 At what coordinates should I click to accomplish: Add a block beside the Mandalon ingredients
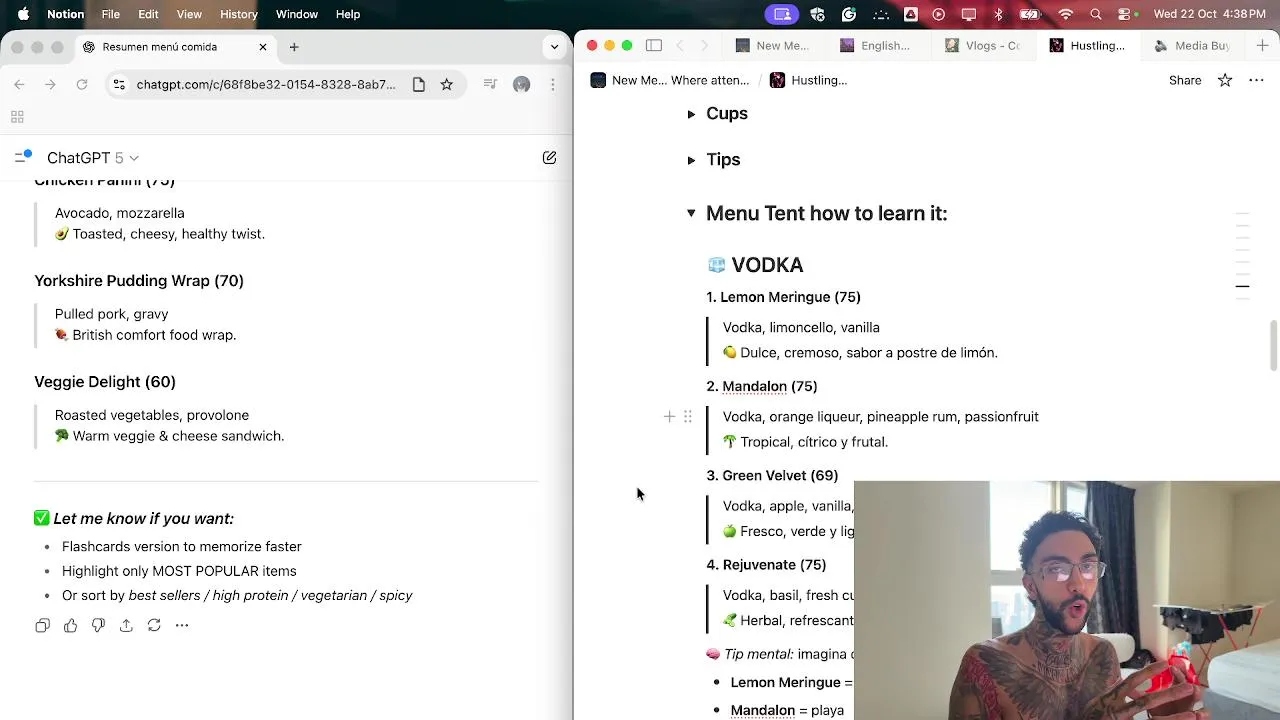(669, 417)
